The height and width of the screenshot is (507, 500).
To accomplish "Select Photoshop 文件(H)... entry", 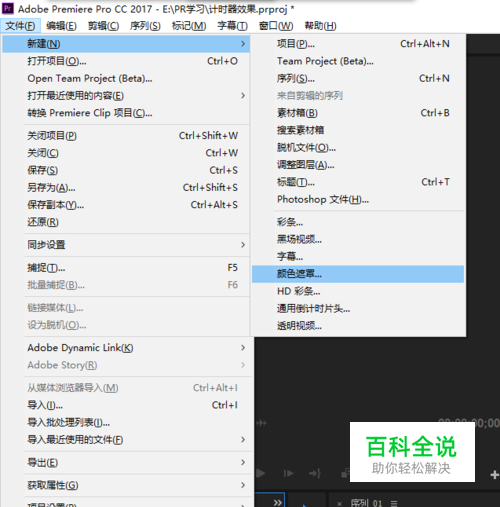I will pos(358,199).
